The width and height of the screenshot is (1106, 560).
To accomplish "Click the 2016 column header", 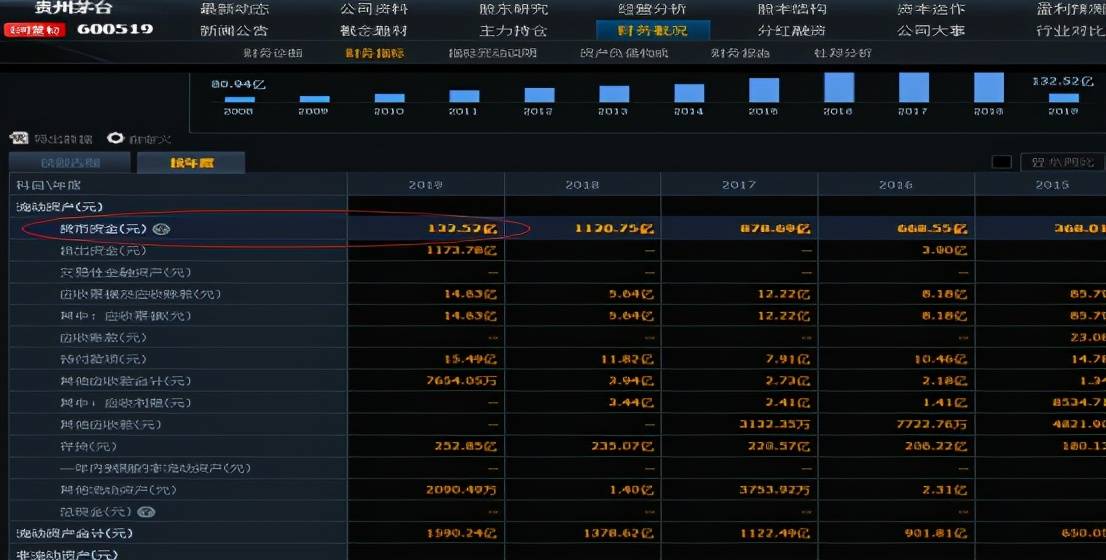I will (x=896, y=185).
